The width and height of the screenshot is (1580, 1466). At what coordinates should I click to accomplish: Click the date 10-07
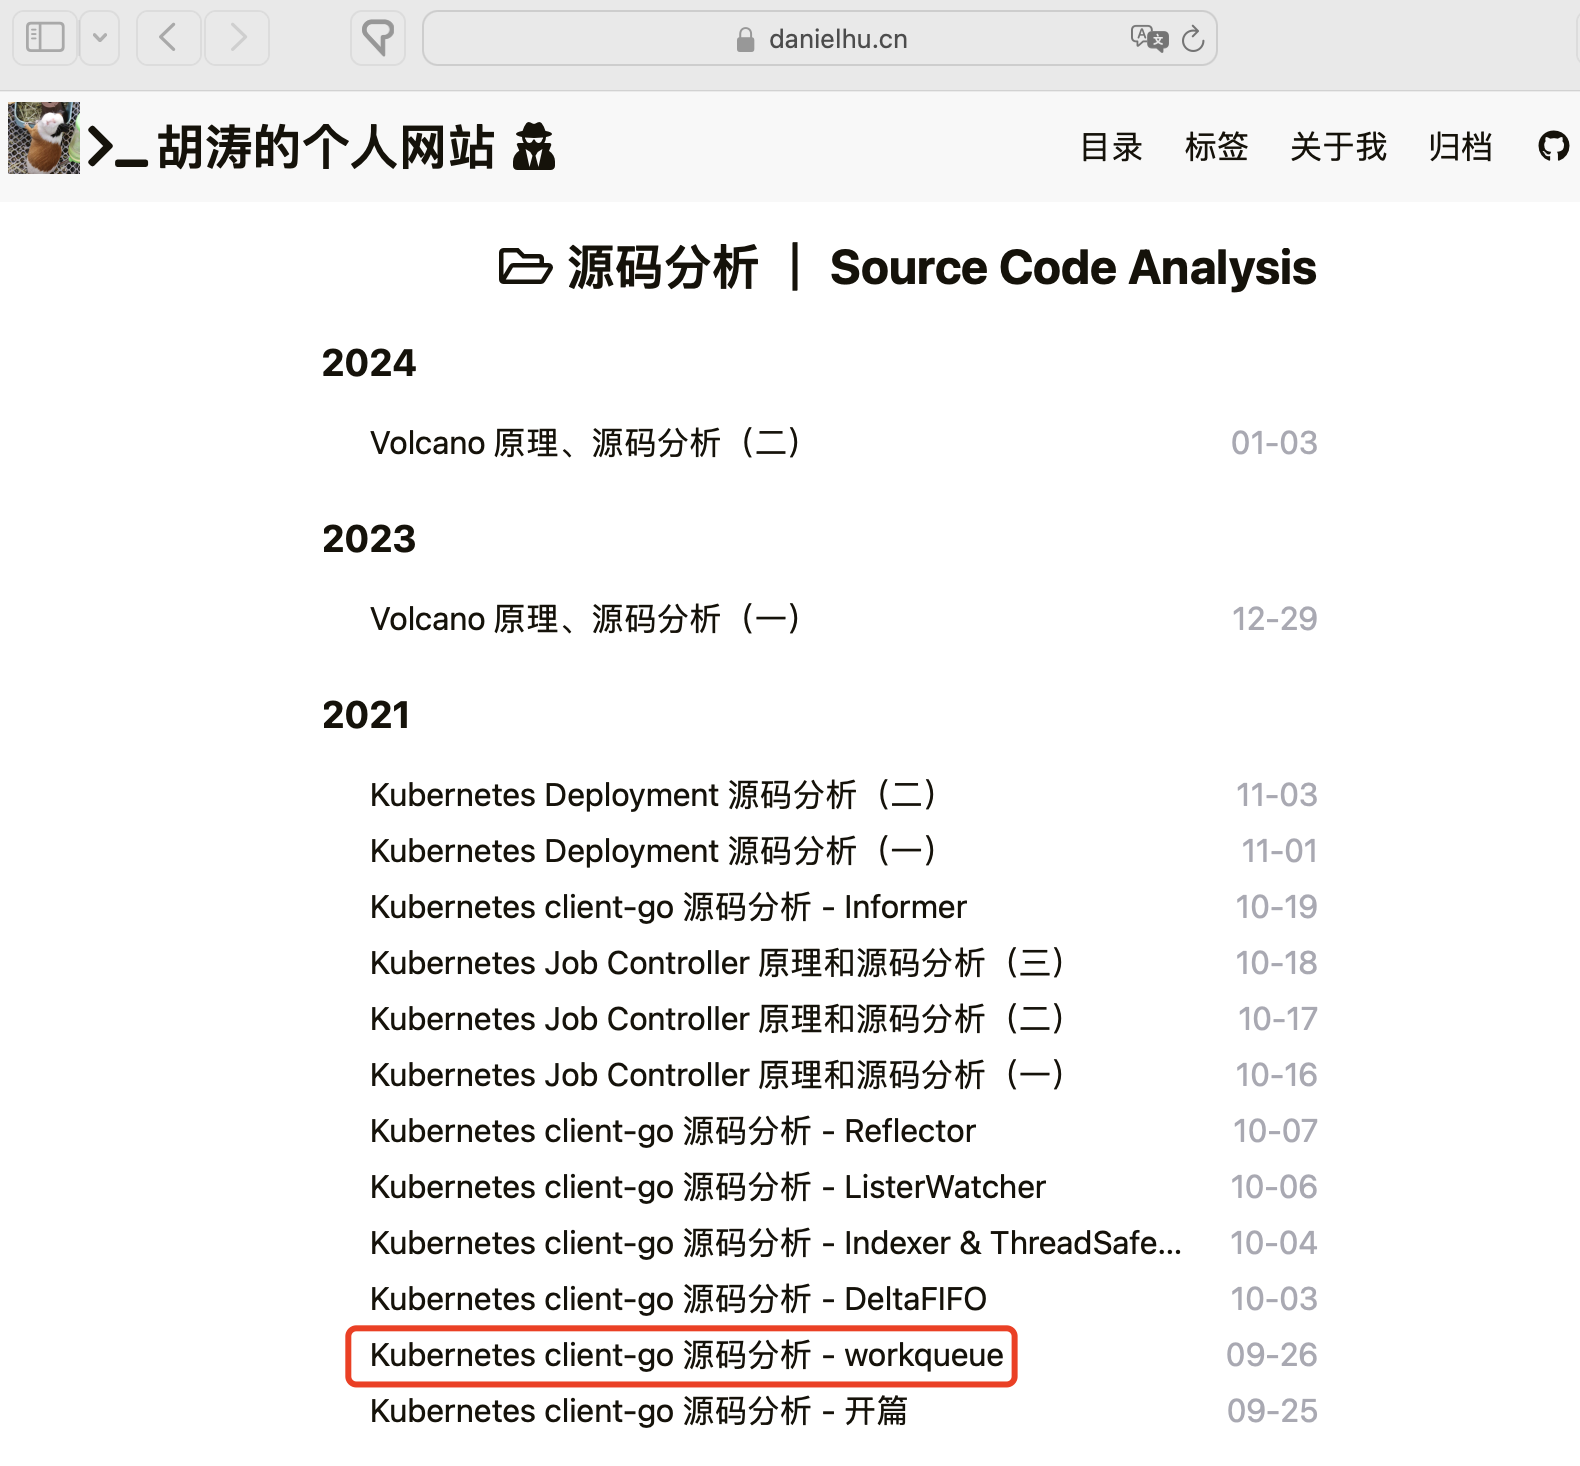point(1275,1130)
